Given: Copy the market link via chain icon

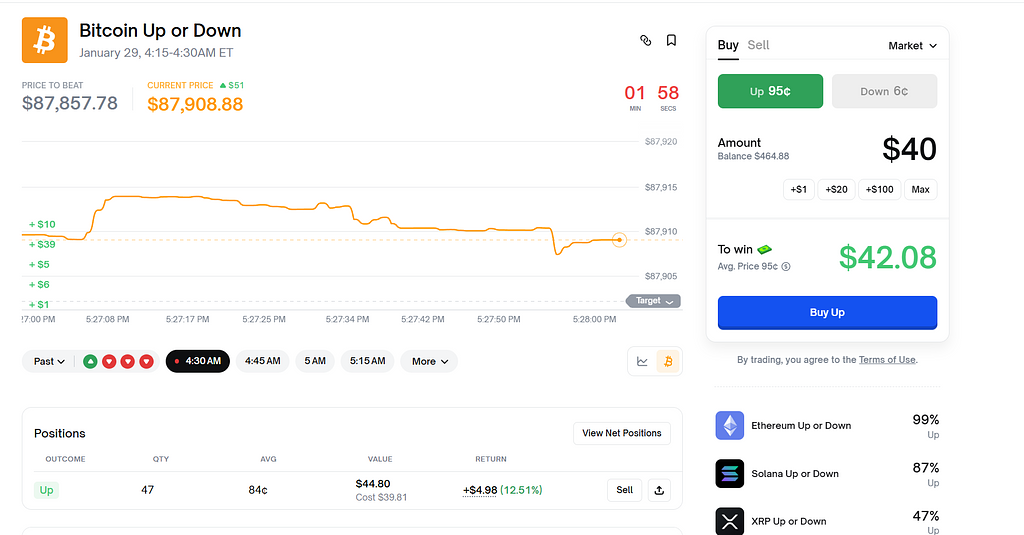Looking at the screenshot, I should (645, 41).
